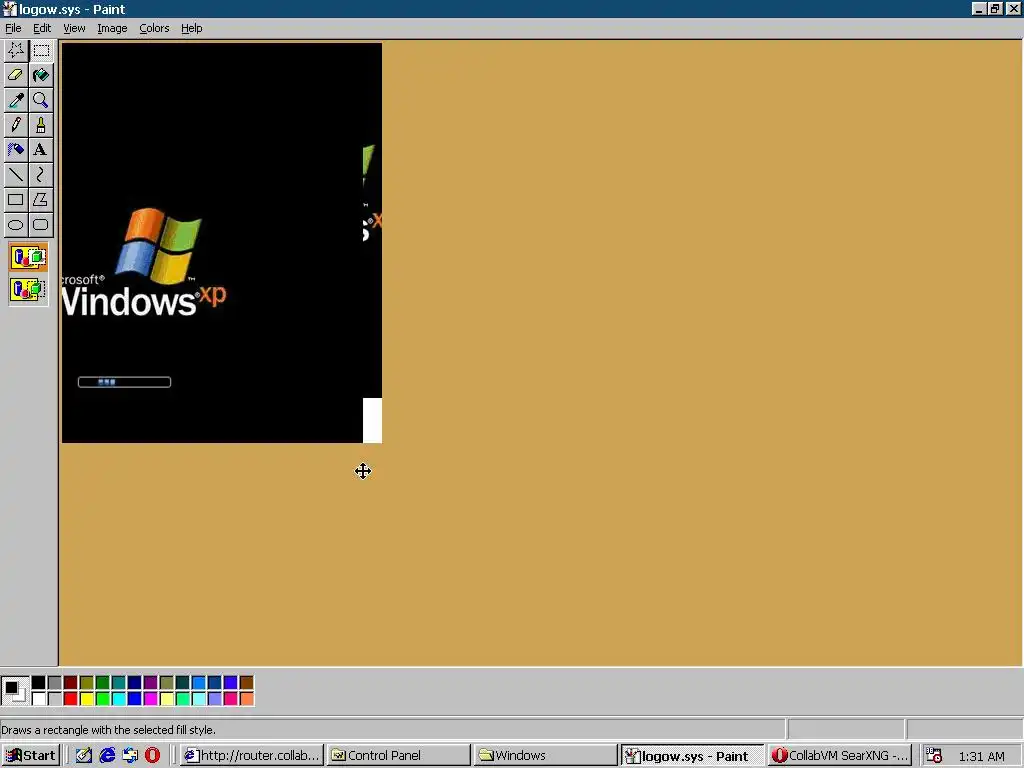Open the Start menu
The height and width of the screenshot is (768, 1024).
pyautogui.click(x=31, y=756)
